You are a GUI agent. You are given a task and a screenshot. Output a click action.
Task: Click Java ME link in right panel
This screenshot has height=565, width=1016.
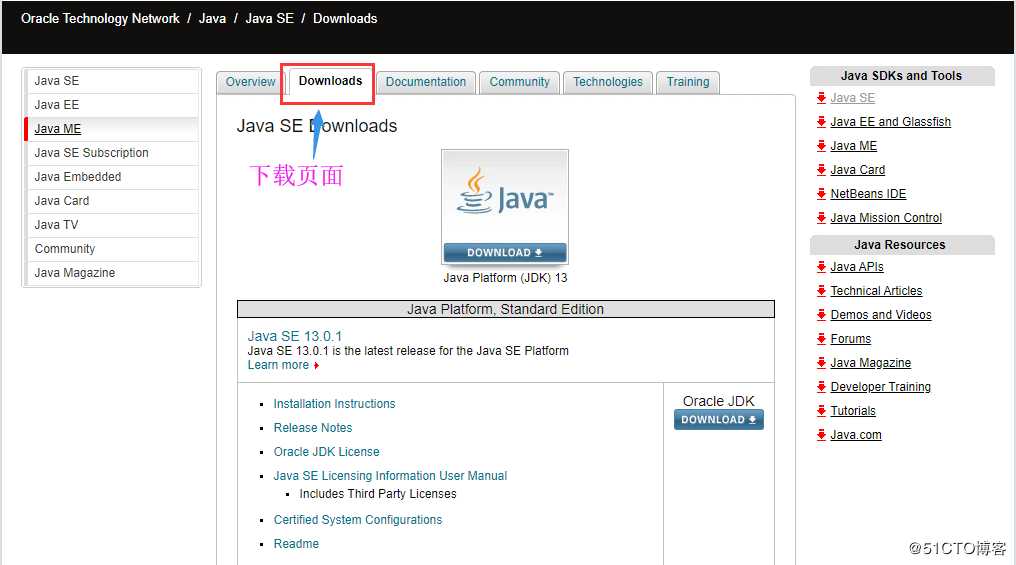click(x=853, y=146)
